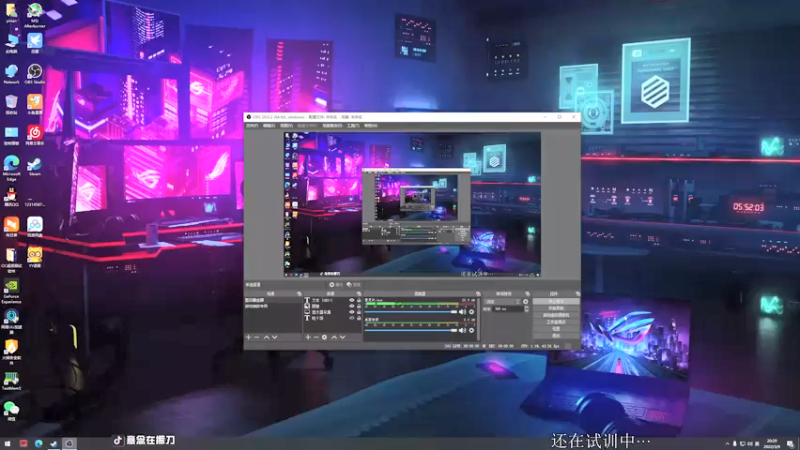Click 启动虚拟摄像机 button

(x=556, y=315)
